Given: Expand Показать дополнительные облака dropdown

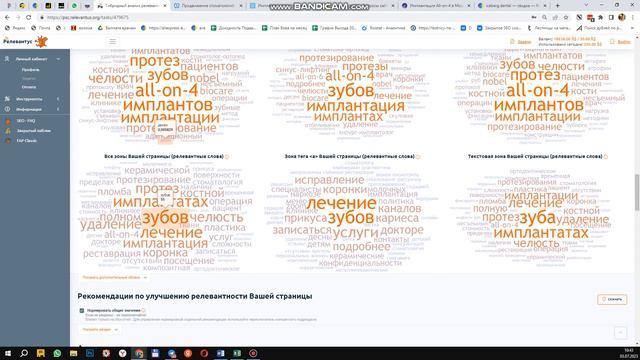Looking at the screenshot, I should click(114, 278).
